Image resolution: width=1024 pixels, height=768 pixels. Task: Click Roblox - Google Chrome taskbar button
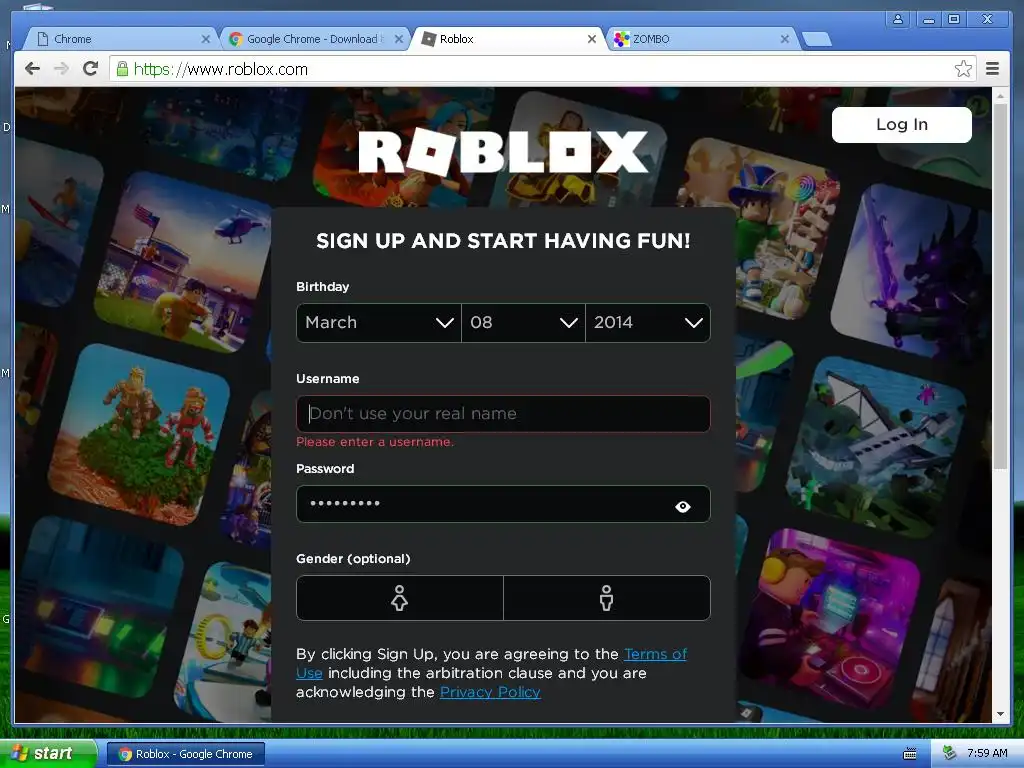[185, 754]
